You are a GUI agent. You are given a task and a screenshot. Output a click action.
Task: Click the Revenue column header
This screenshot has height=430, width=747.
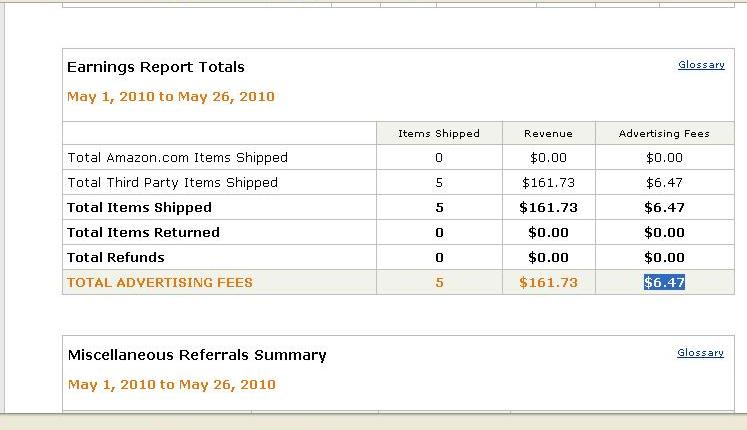coord(548,133)
